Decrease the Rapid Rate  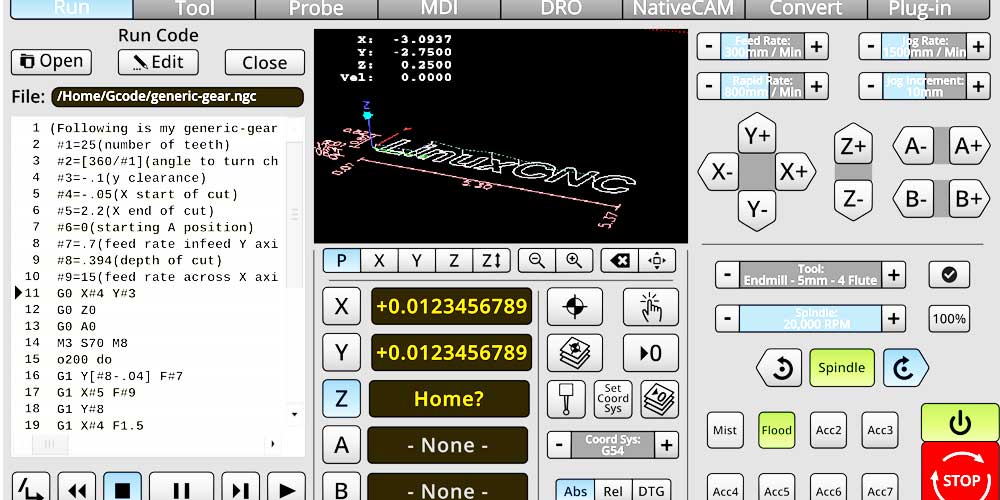pyautogui.click(x=709, y=86)
